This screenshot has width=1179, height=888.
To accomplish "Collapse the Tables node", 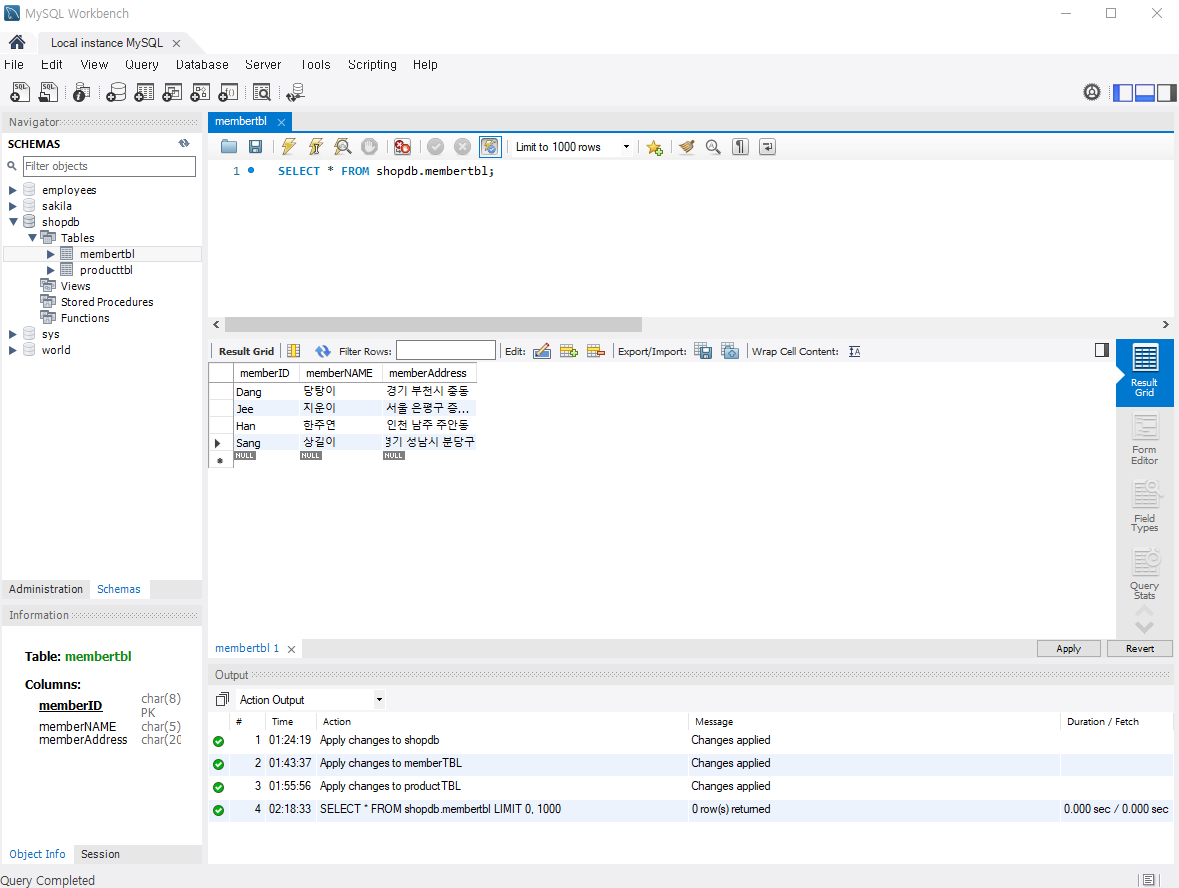I will pos(32,238).
